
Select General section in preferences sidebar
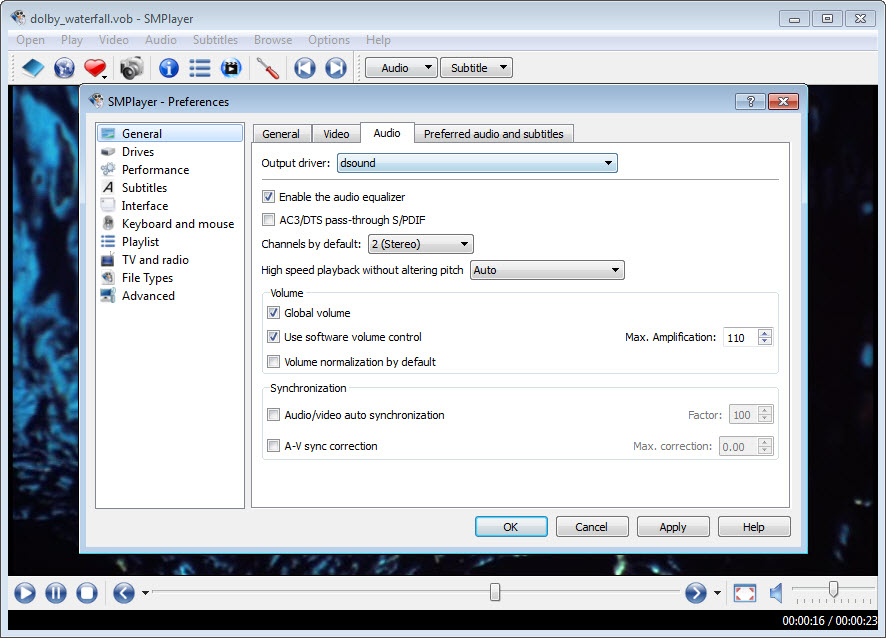tap(170, 133)
